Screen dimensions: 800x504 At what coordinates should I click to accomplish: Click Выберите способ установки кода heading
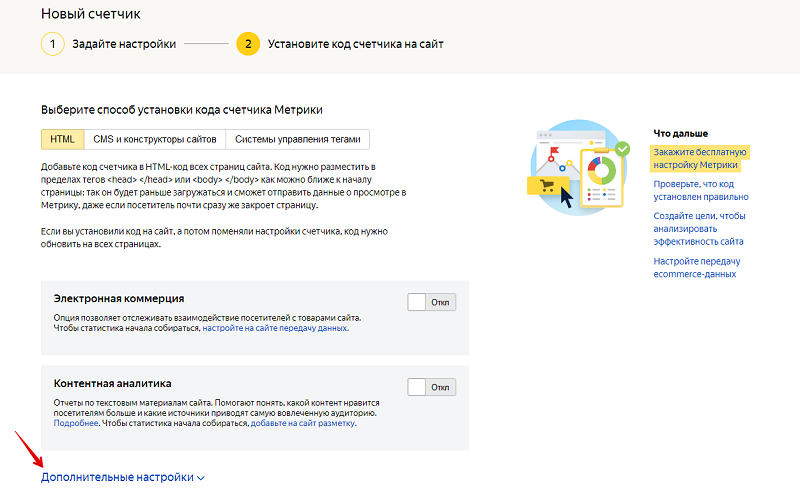click(182, 110)
